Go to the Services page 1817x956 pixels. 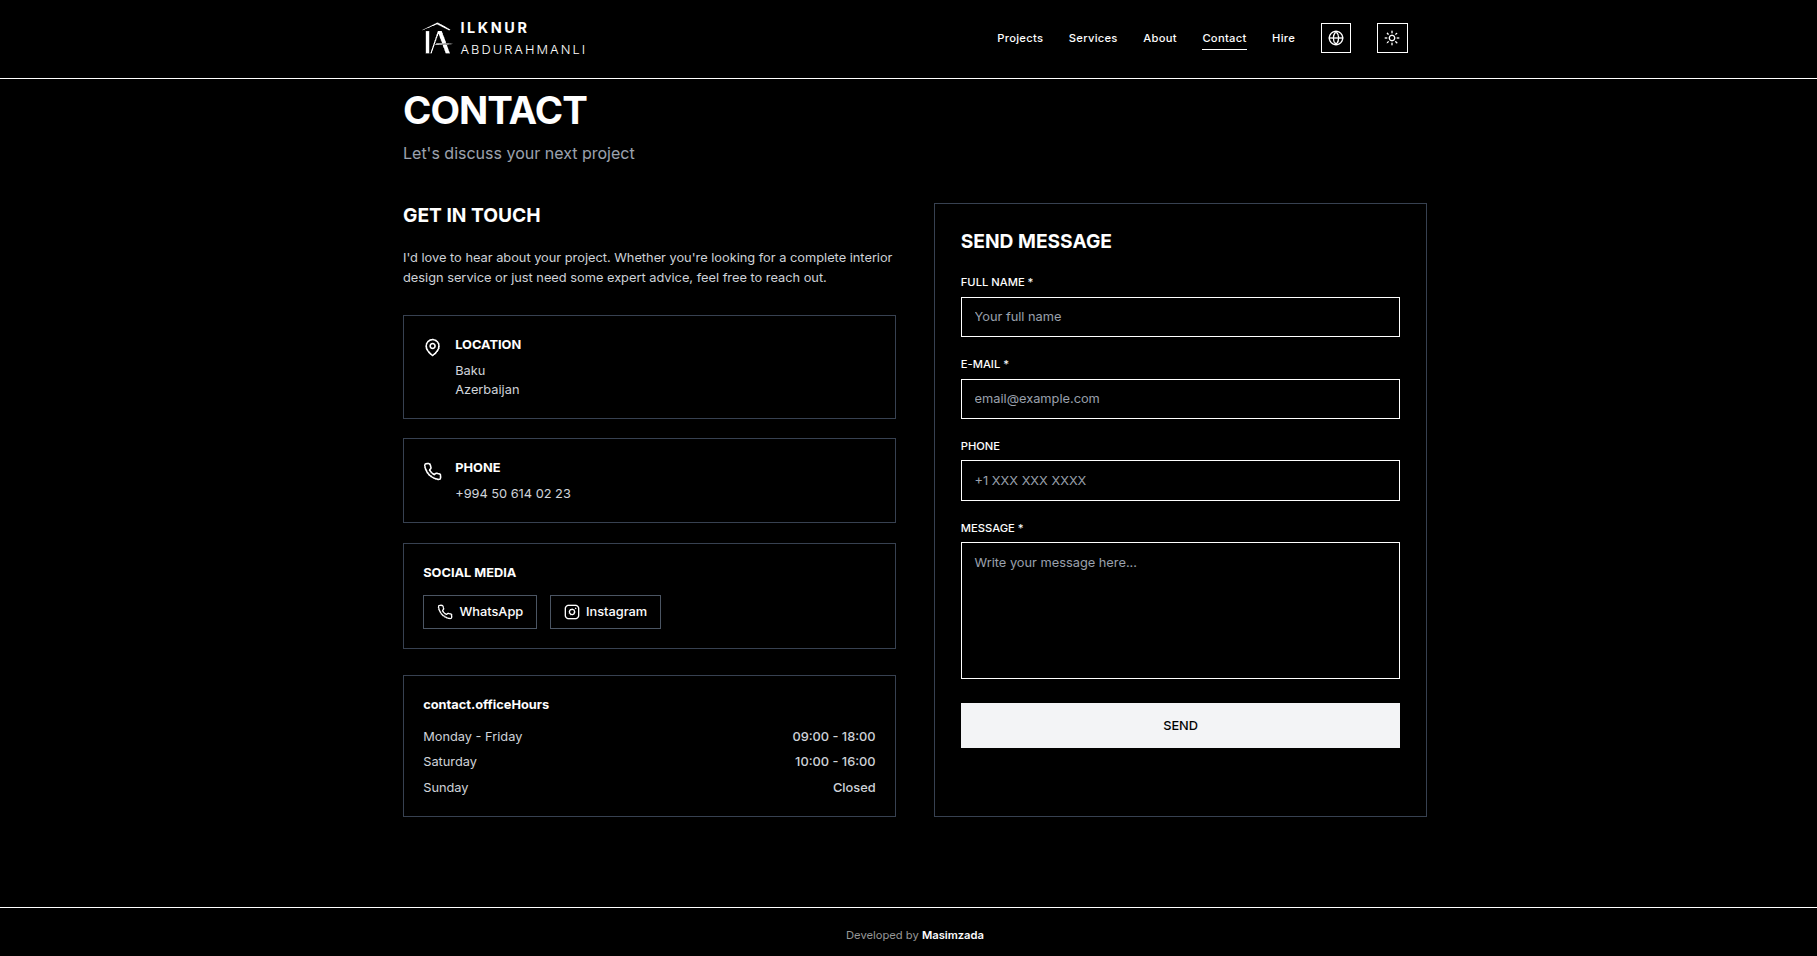click(x=1092, y=38)
